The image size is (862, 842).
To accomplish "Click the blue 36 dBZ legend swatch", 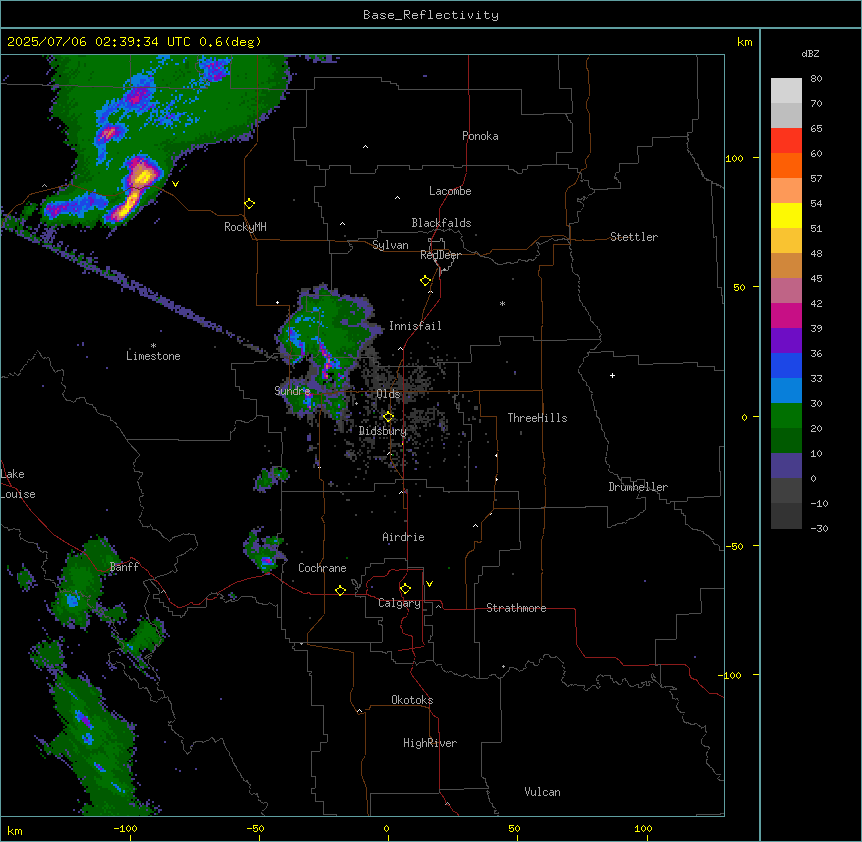I will pos(786,365).
